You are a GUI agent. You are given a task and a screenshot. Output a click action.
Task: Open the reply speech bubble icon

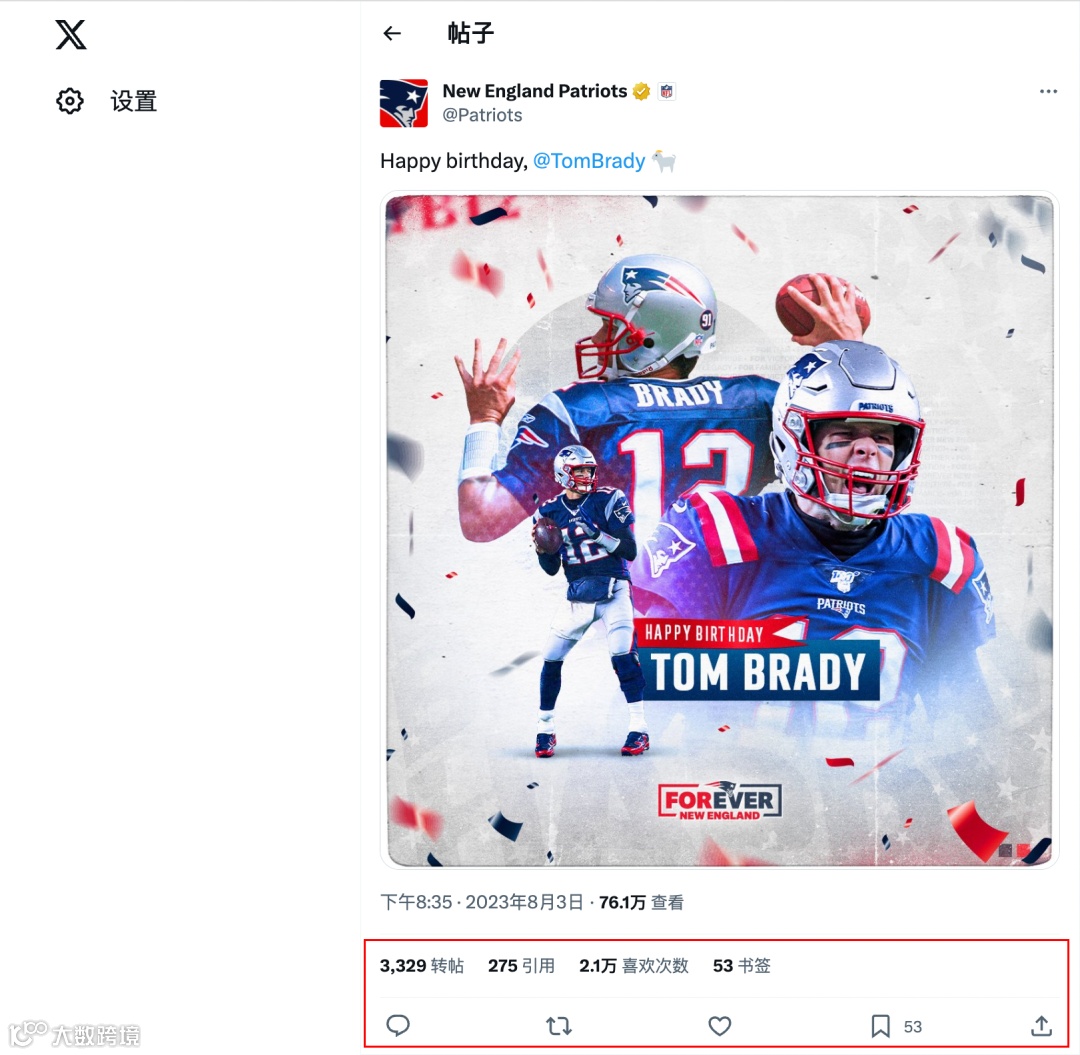[x=398, y=1025]
